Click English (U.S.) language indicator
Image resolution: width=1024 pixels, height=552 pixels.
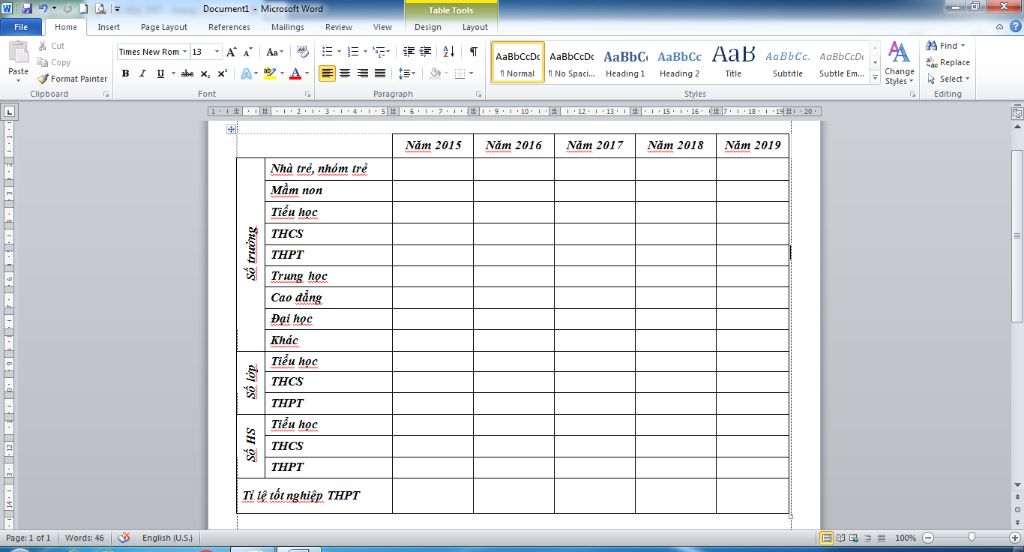(x=167, y=538)
